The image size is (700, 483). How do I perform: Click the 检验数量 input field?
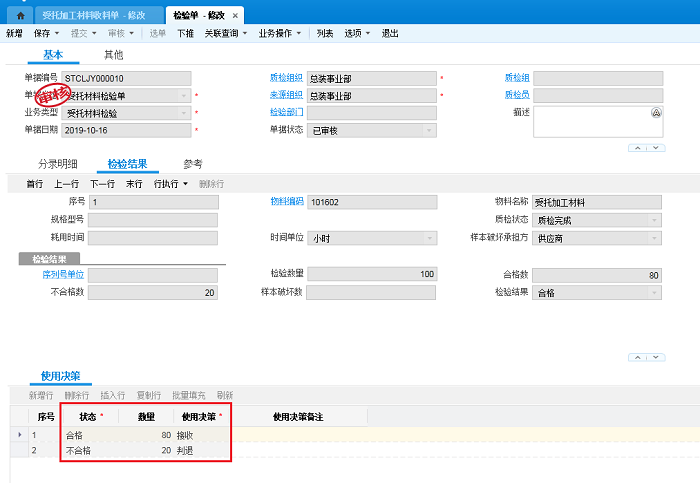point(372,274)
